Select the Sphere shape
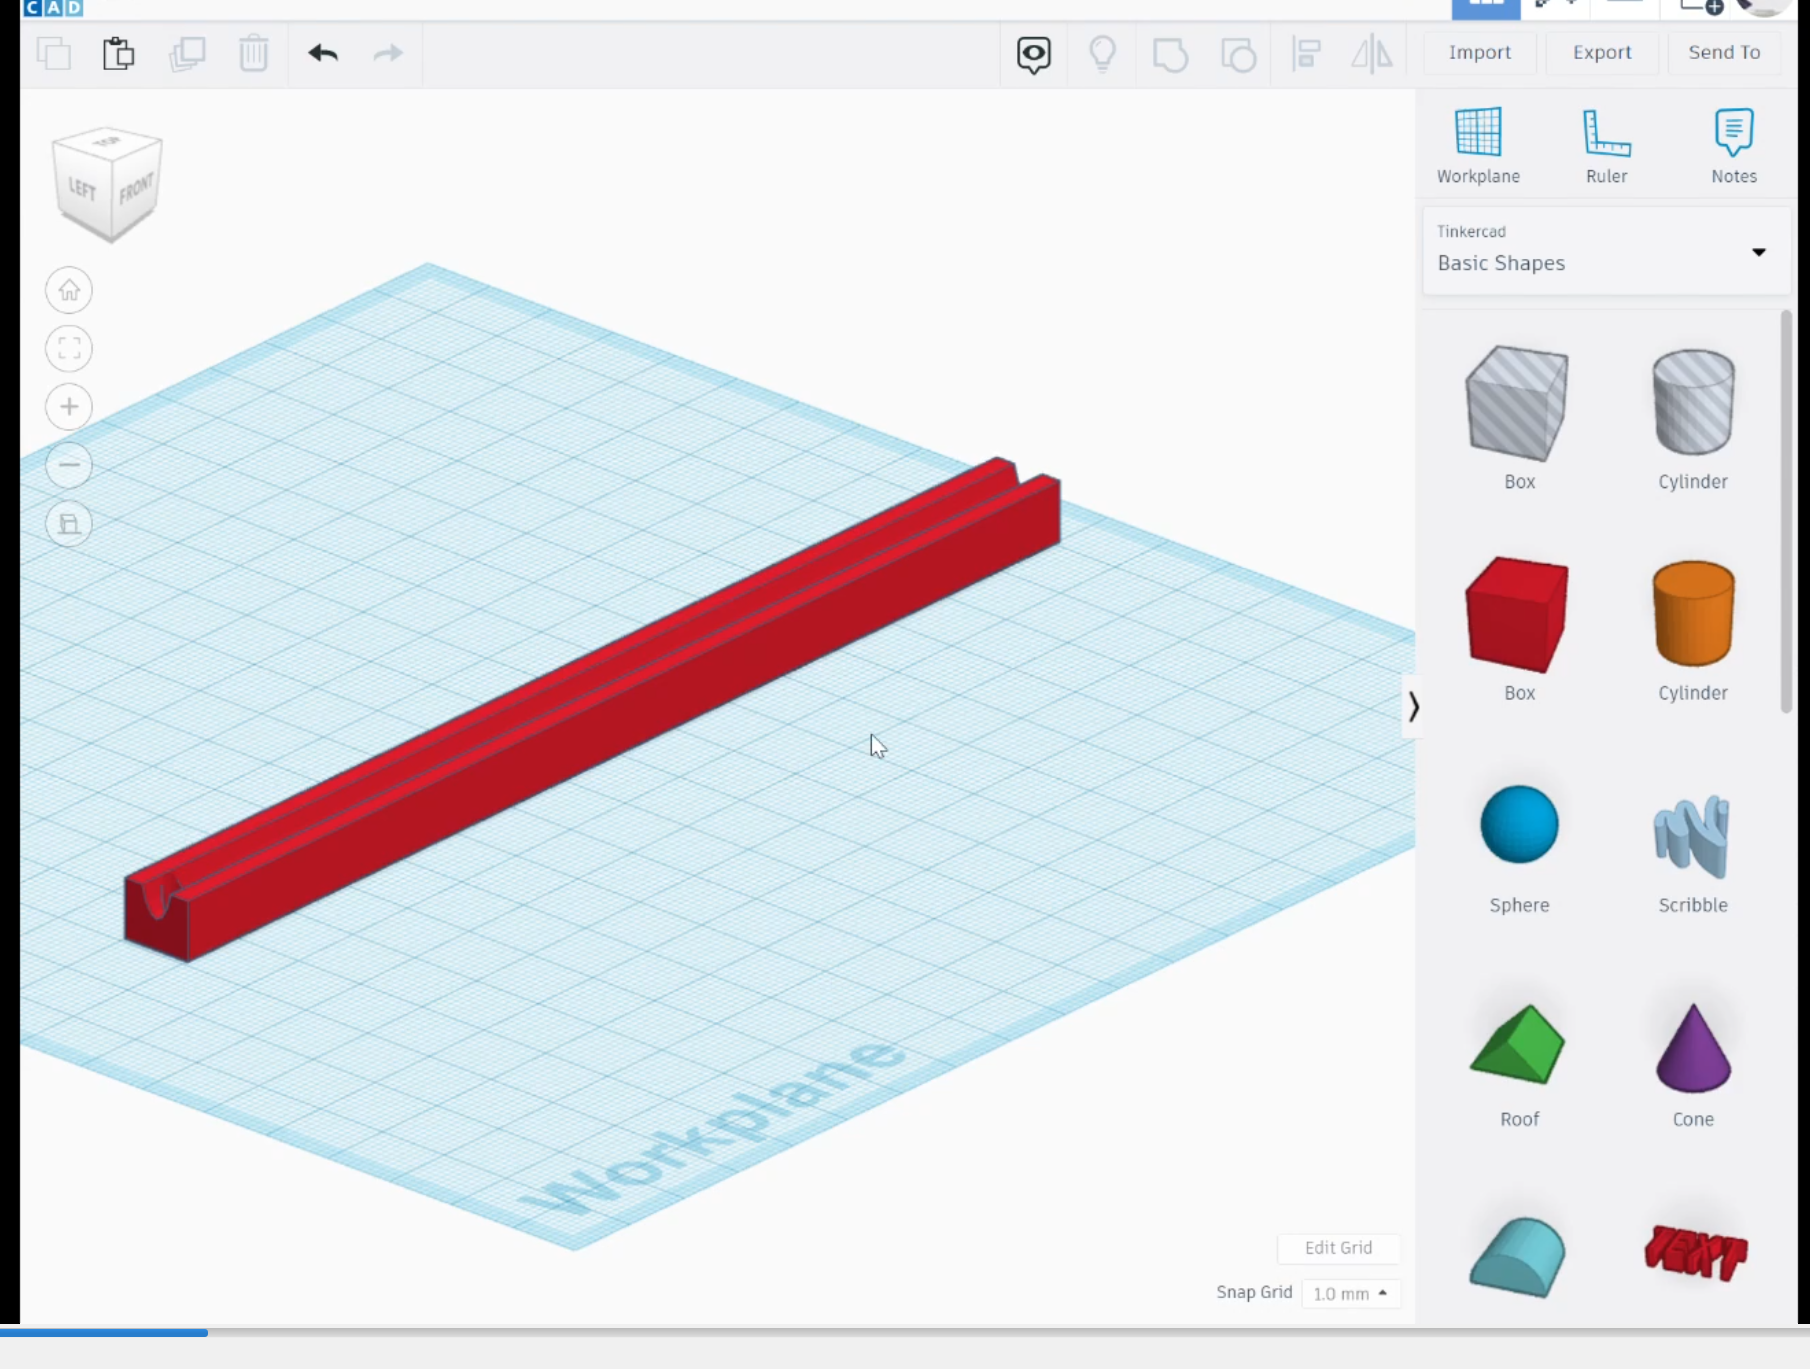Screen dimensions: 1810x1369 point(1518,824)
